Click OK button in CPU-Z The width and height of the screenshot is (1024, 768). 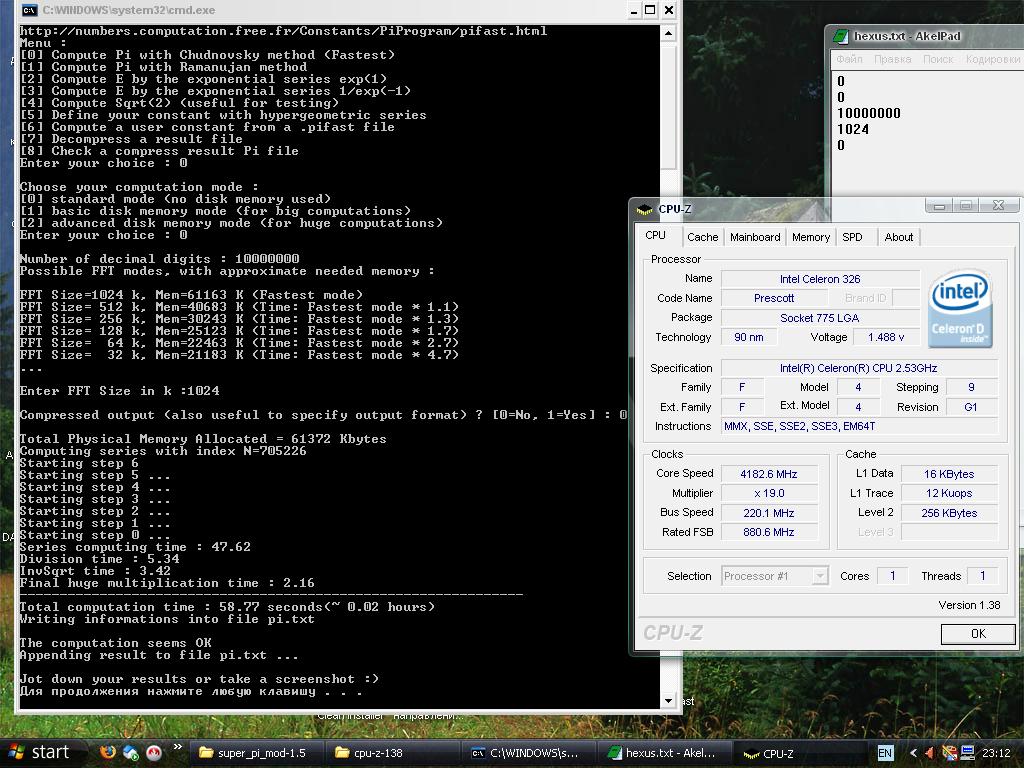(x=978, y=633)
